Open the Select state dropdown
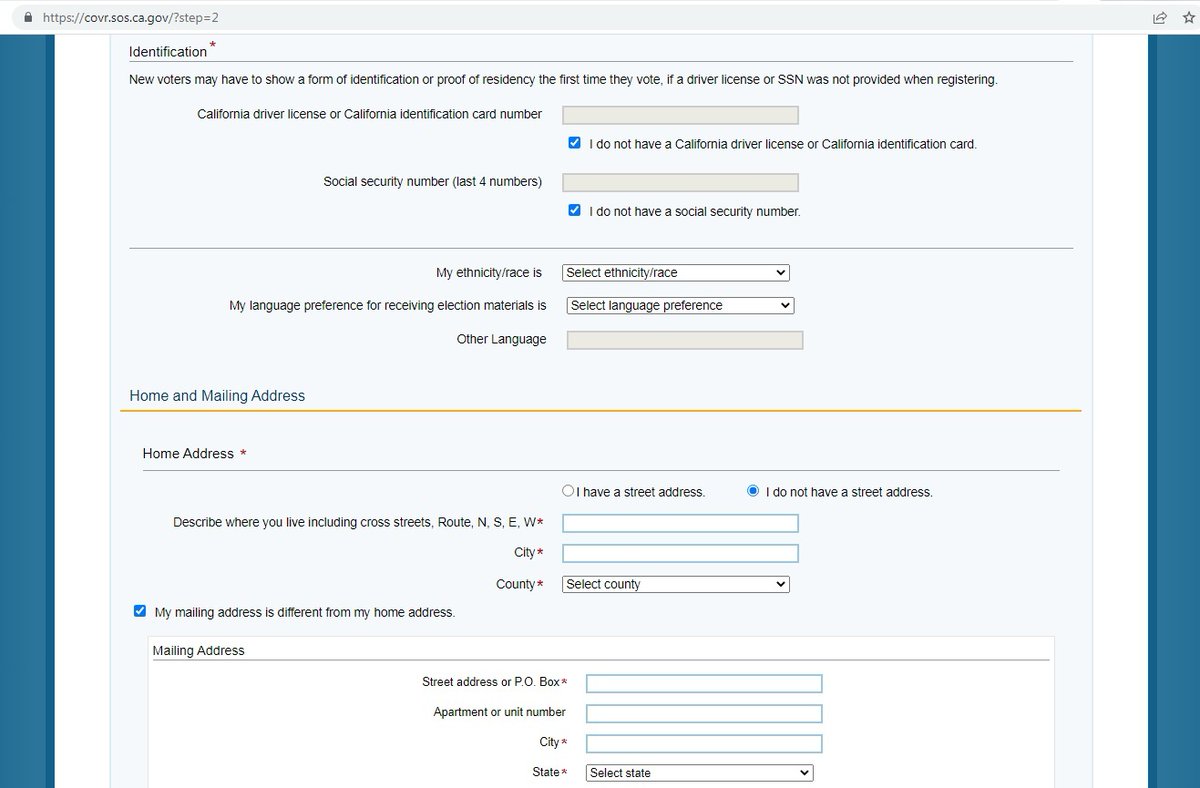The height and width of the screenshot is (788, 1200). [x=700, y=773]
